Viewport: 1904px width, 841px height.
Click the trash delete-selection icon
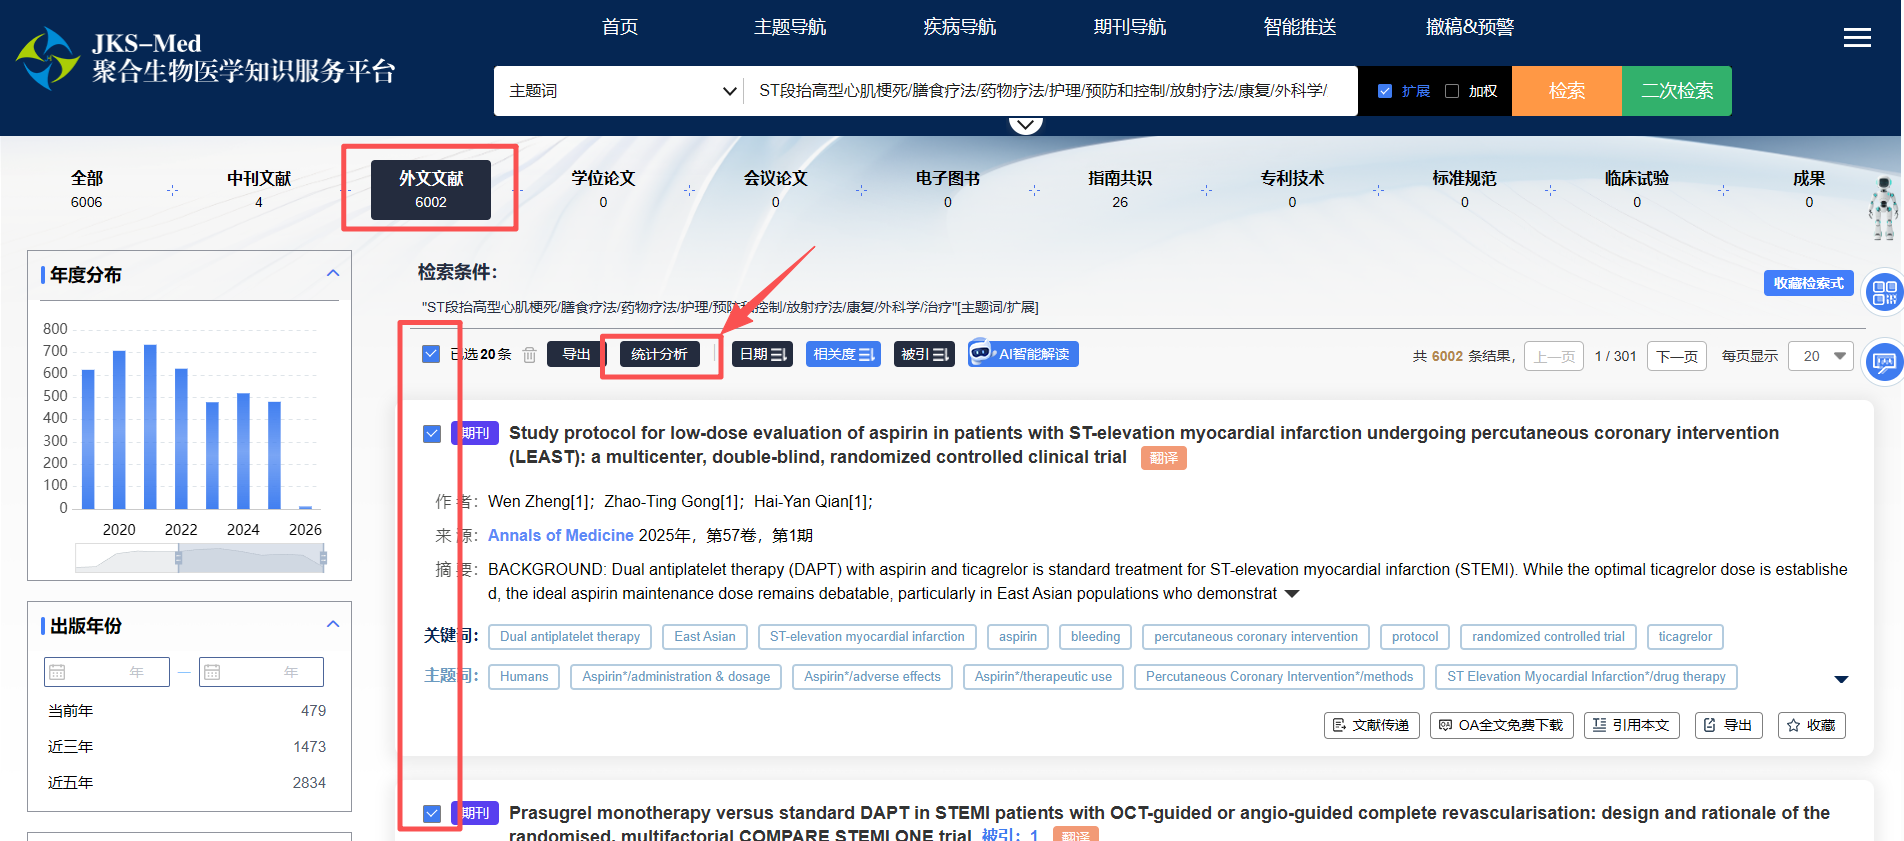pos(530,355)
